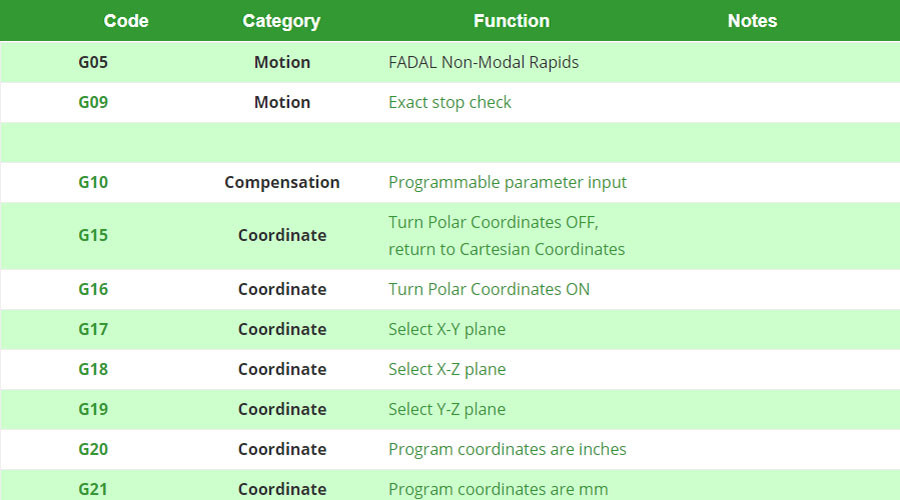900x500 pixels.
Task: Click the G18 code link
Action: point(93,369)
